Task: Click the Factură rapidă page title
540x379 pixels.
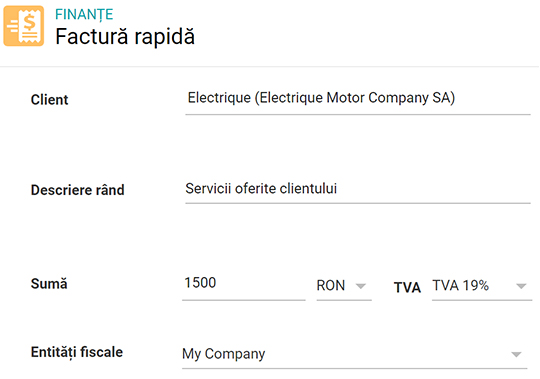Action: [125, 36]
